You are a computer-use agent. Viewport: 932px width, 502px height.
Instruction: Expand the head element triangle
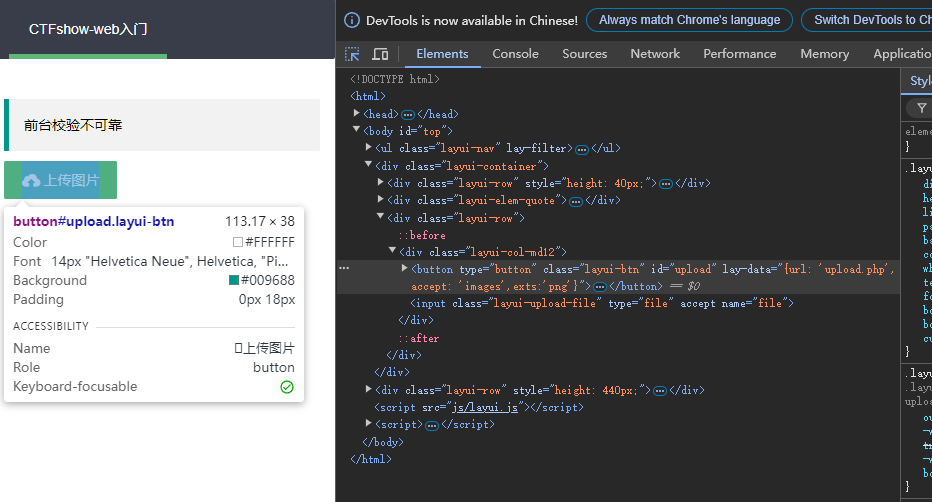coord(357,113)
